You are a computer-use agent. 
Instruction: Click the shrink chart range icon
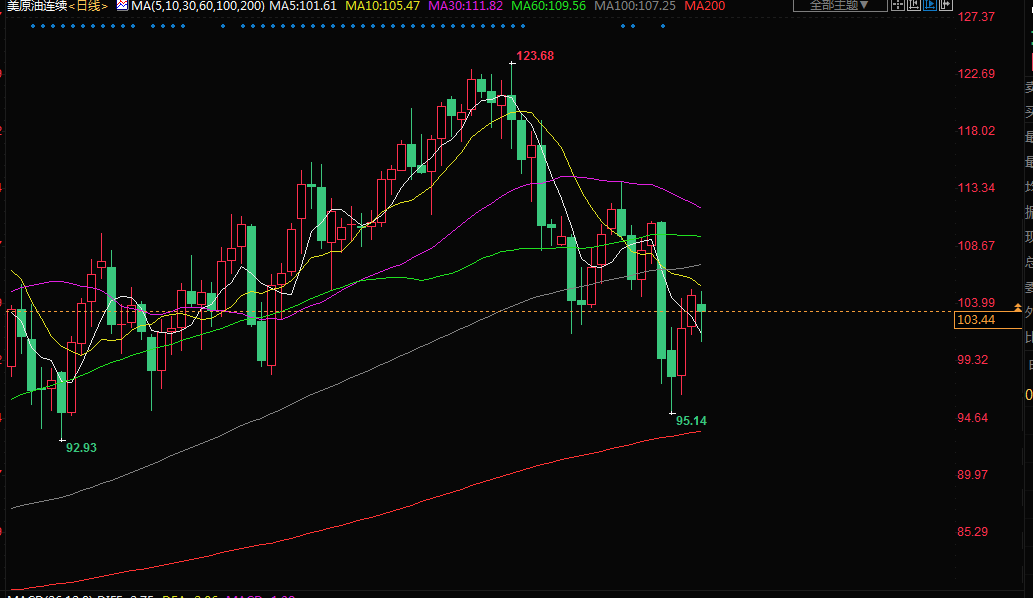coord(914,5)
